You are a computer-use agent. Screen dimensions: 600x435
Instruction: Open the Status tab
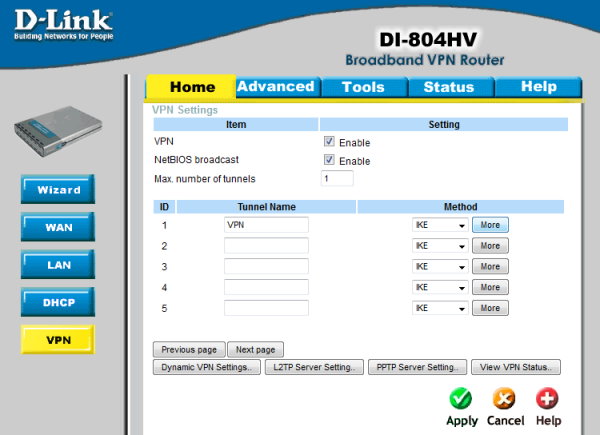click(x=451, y=87)
